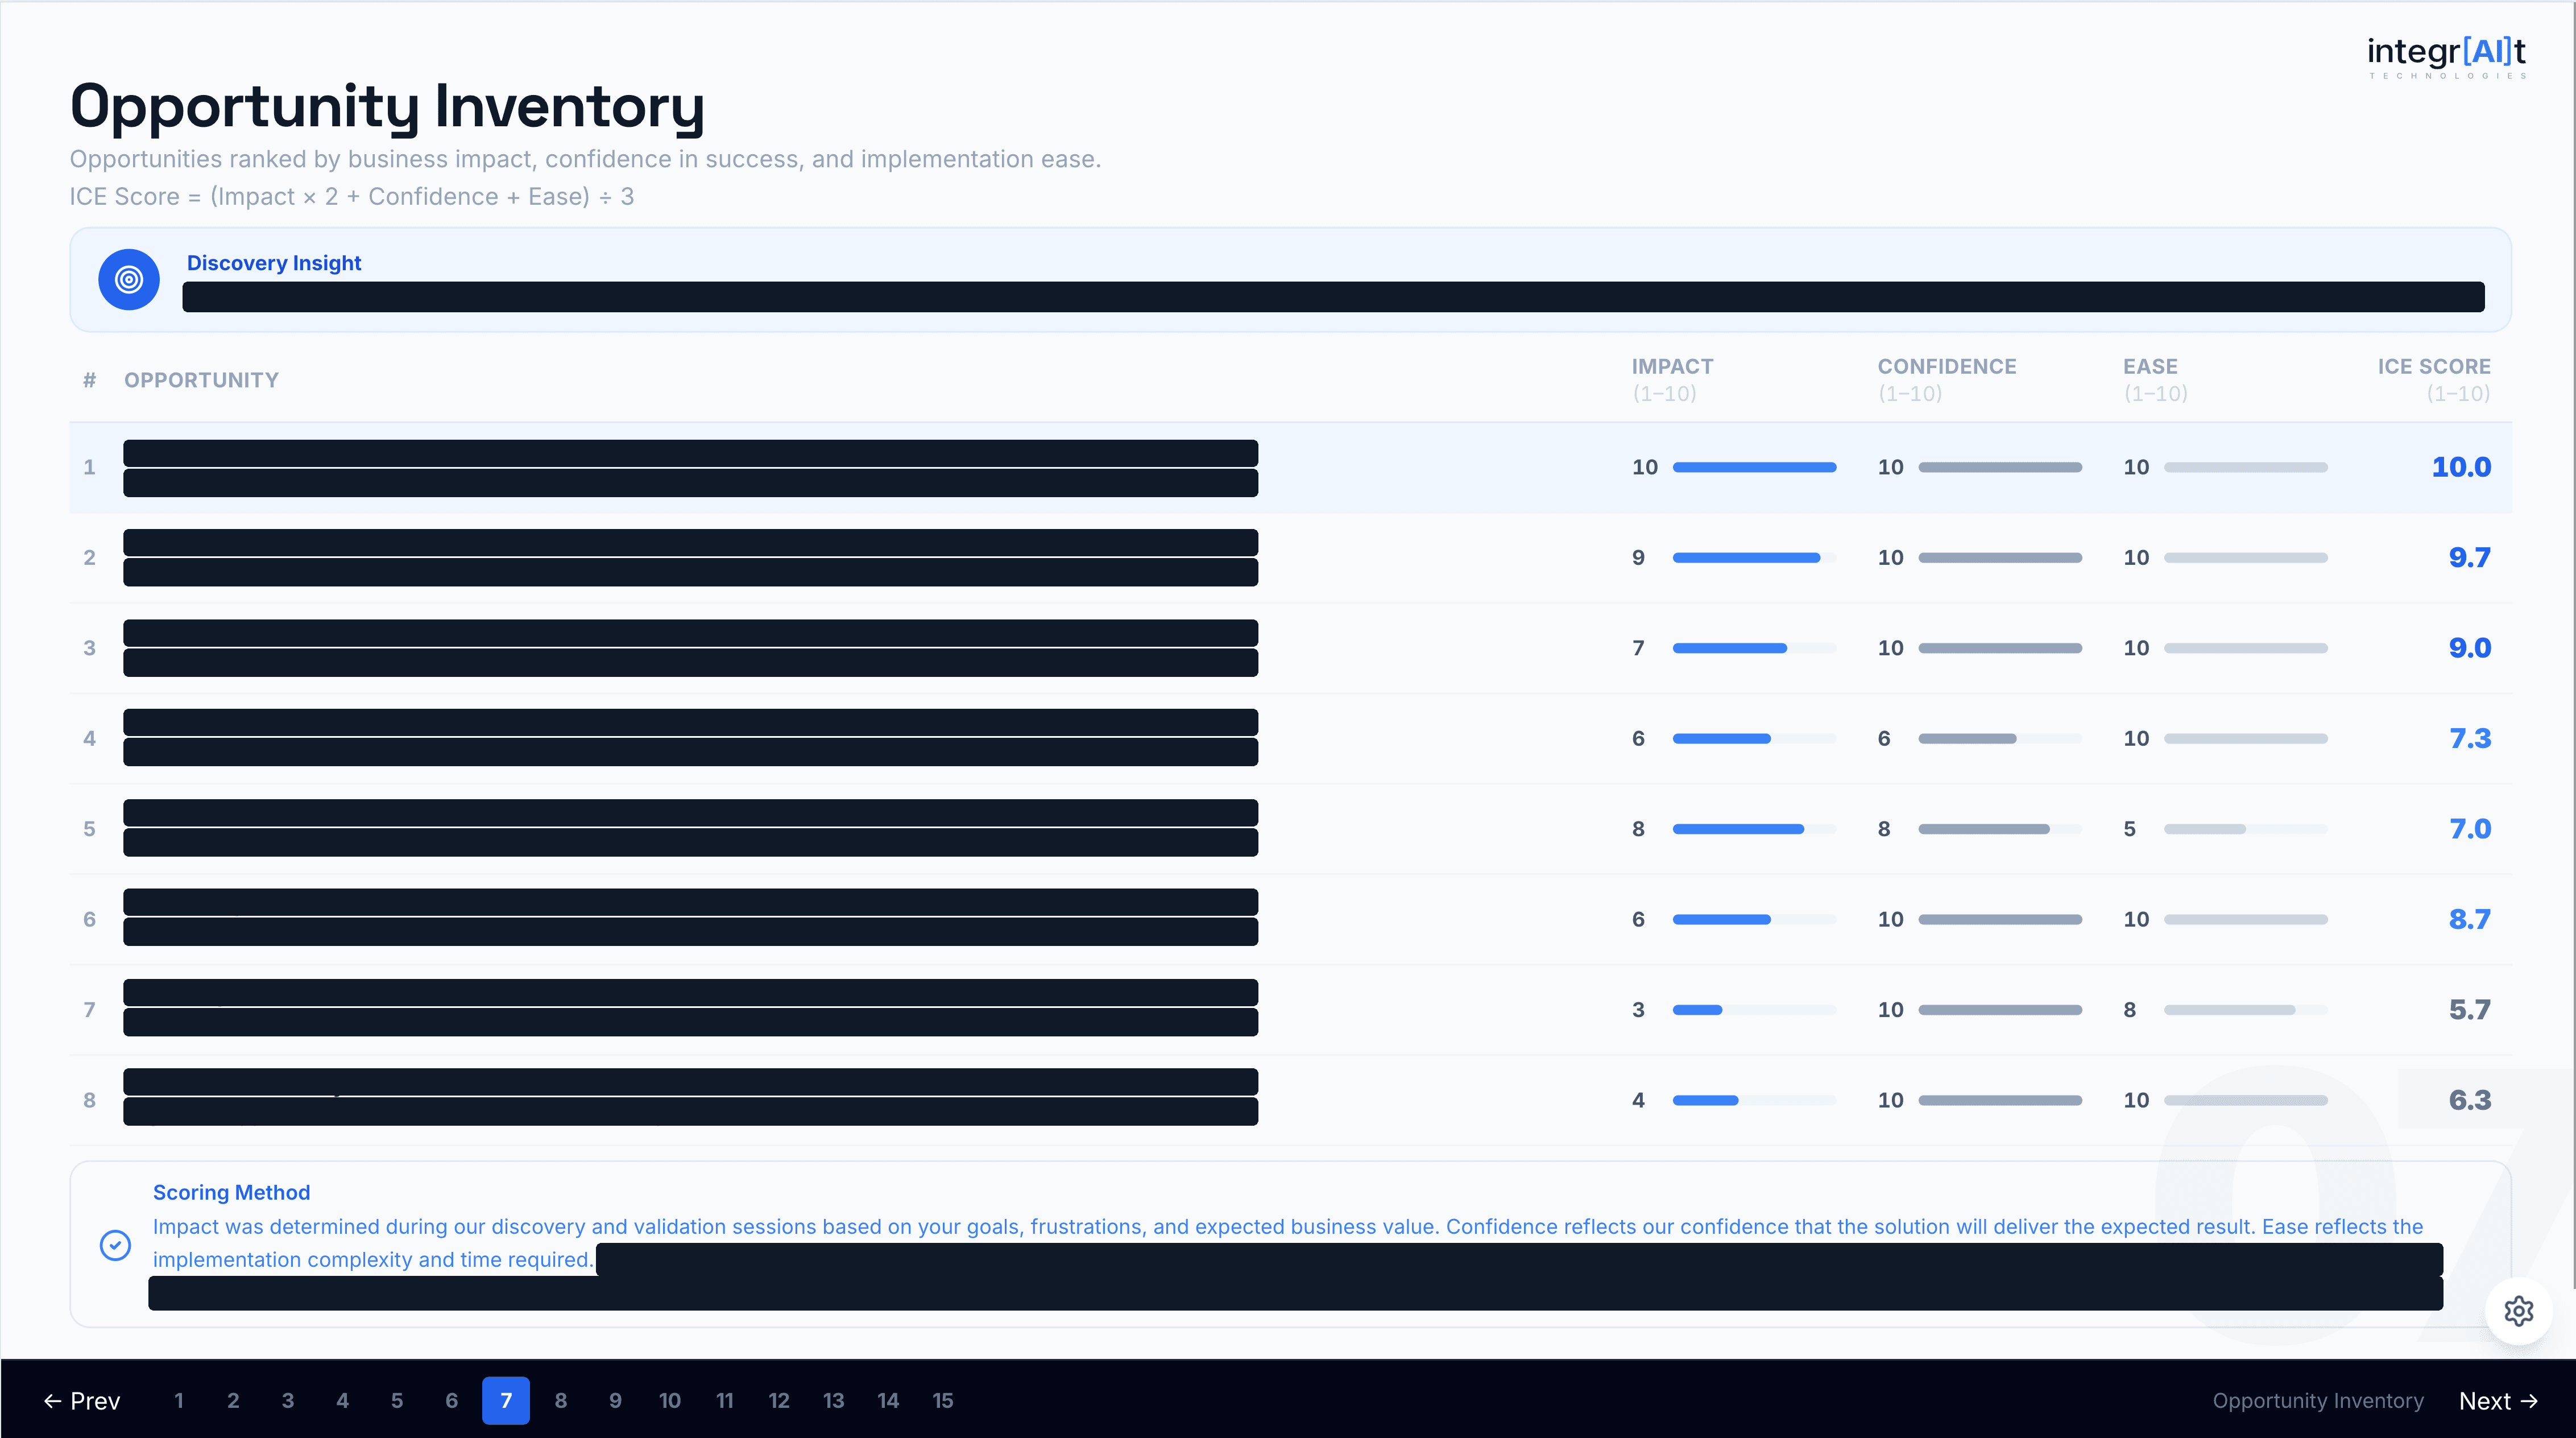Click the ICE score 7.3

[2469, 738]
